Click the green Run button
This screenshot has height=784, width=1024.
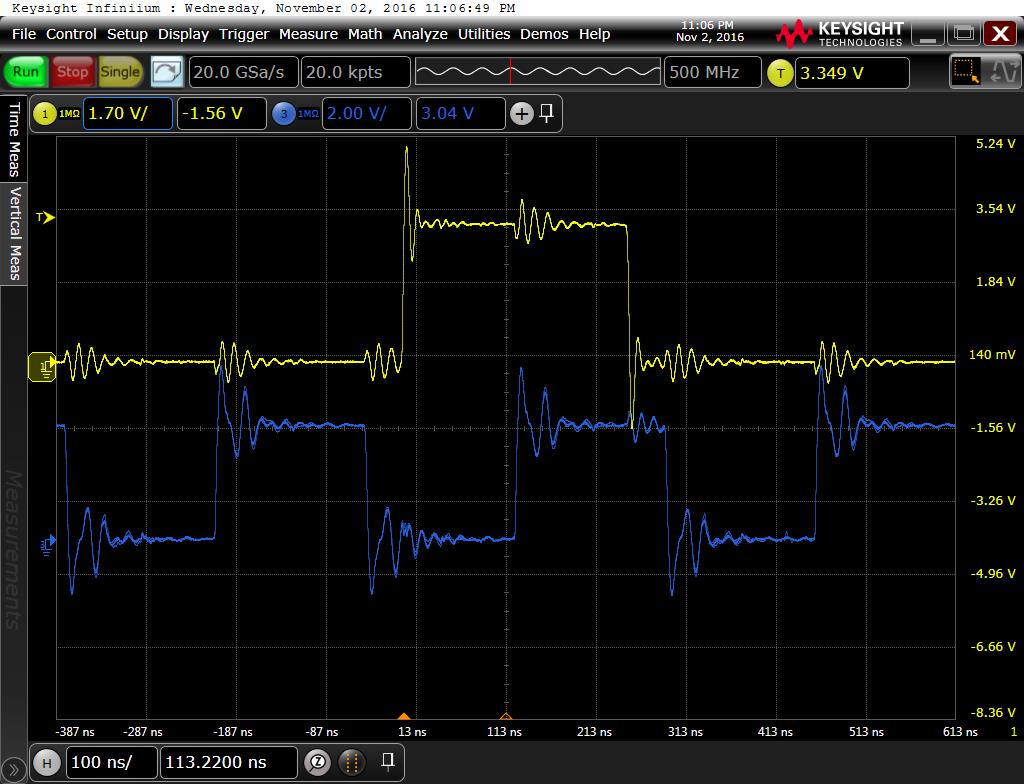(x=26, y=72)
